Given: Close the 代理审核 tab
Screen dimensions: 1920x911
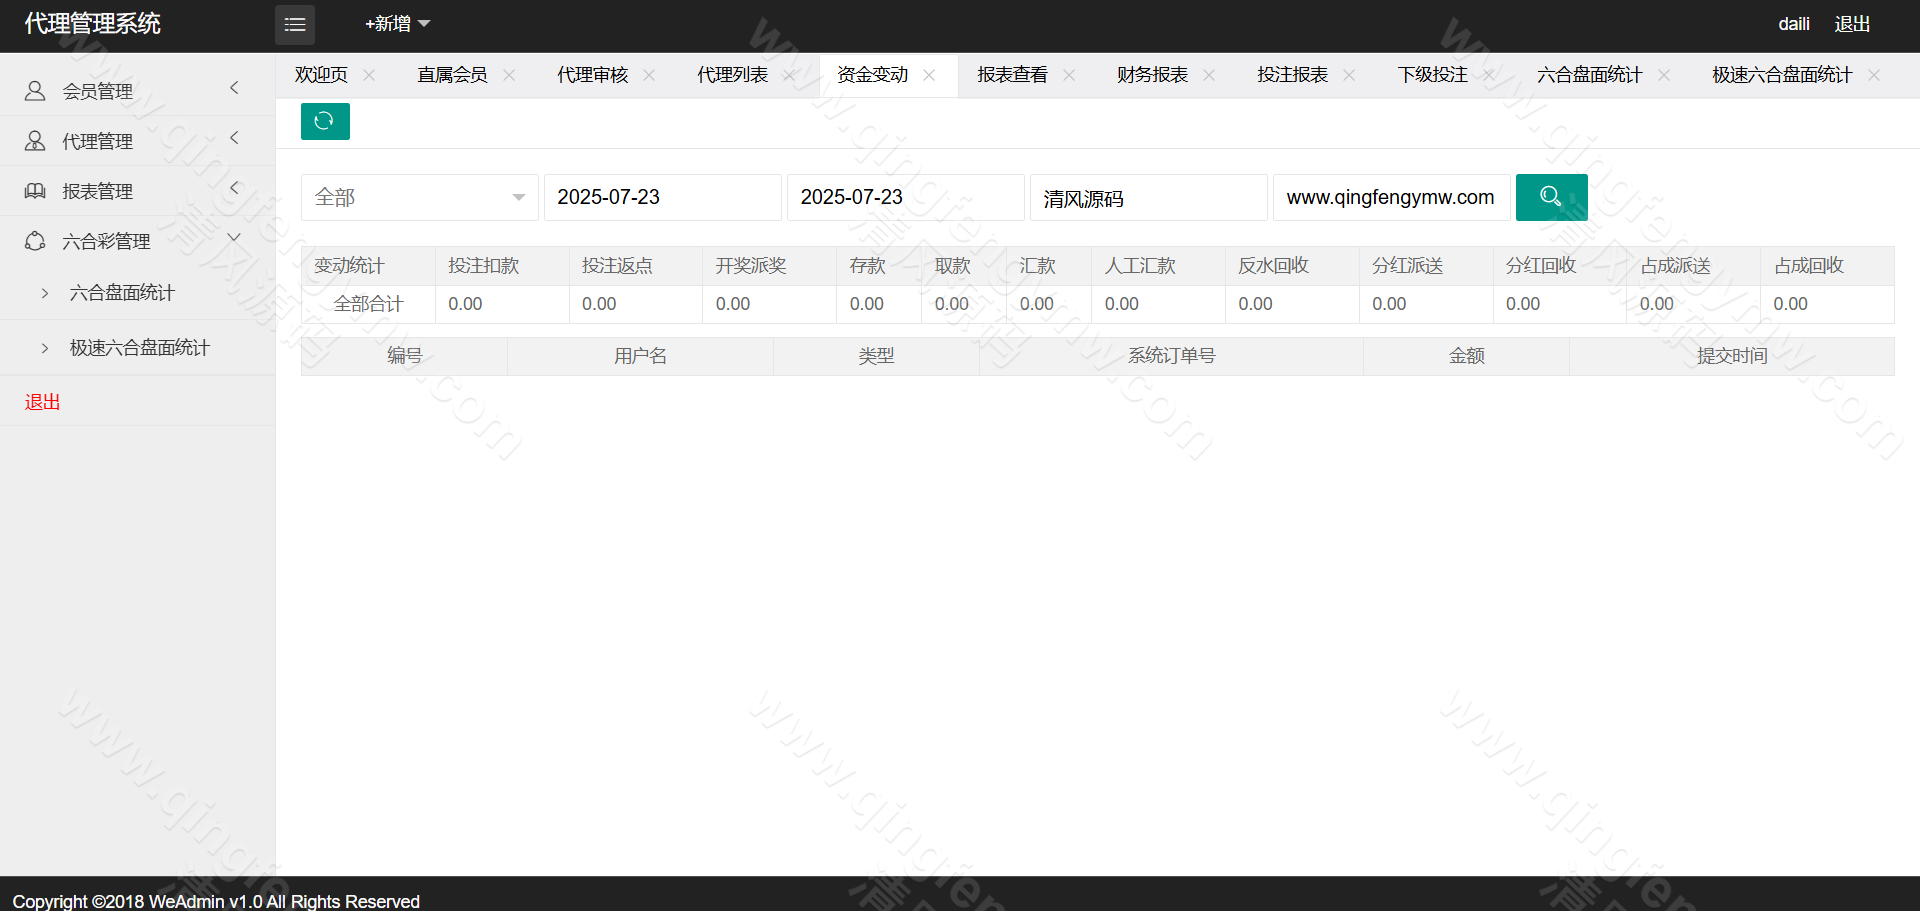Looking at the screenshot, I should pyautogui.click(x=649, y=75).
